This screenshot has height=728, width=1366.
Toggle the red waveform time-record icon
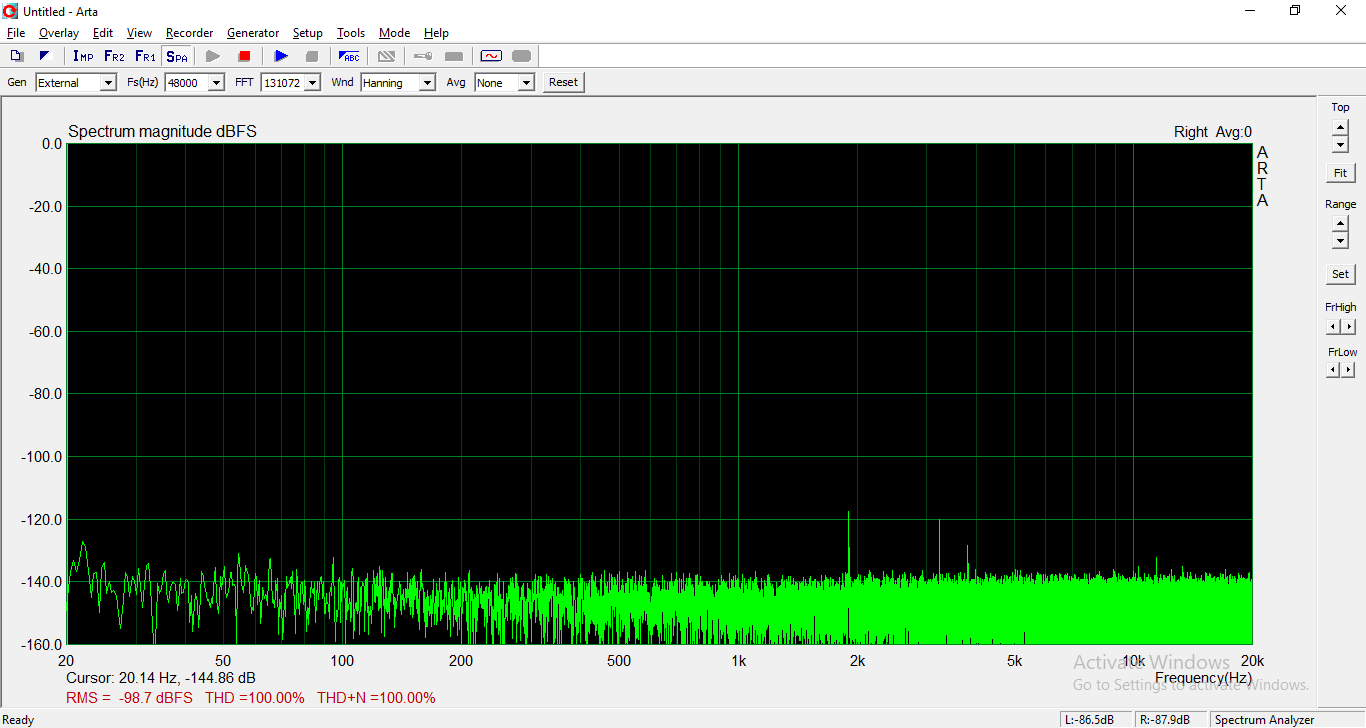[491, 56]
